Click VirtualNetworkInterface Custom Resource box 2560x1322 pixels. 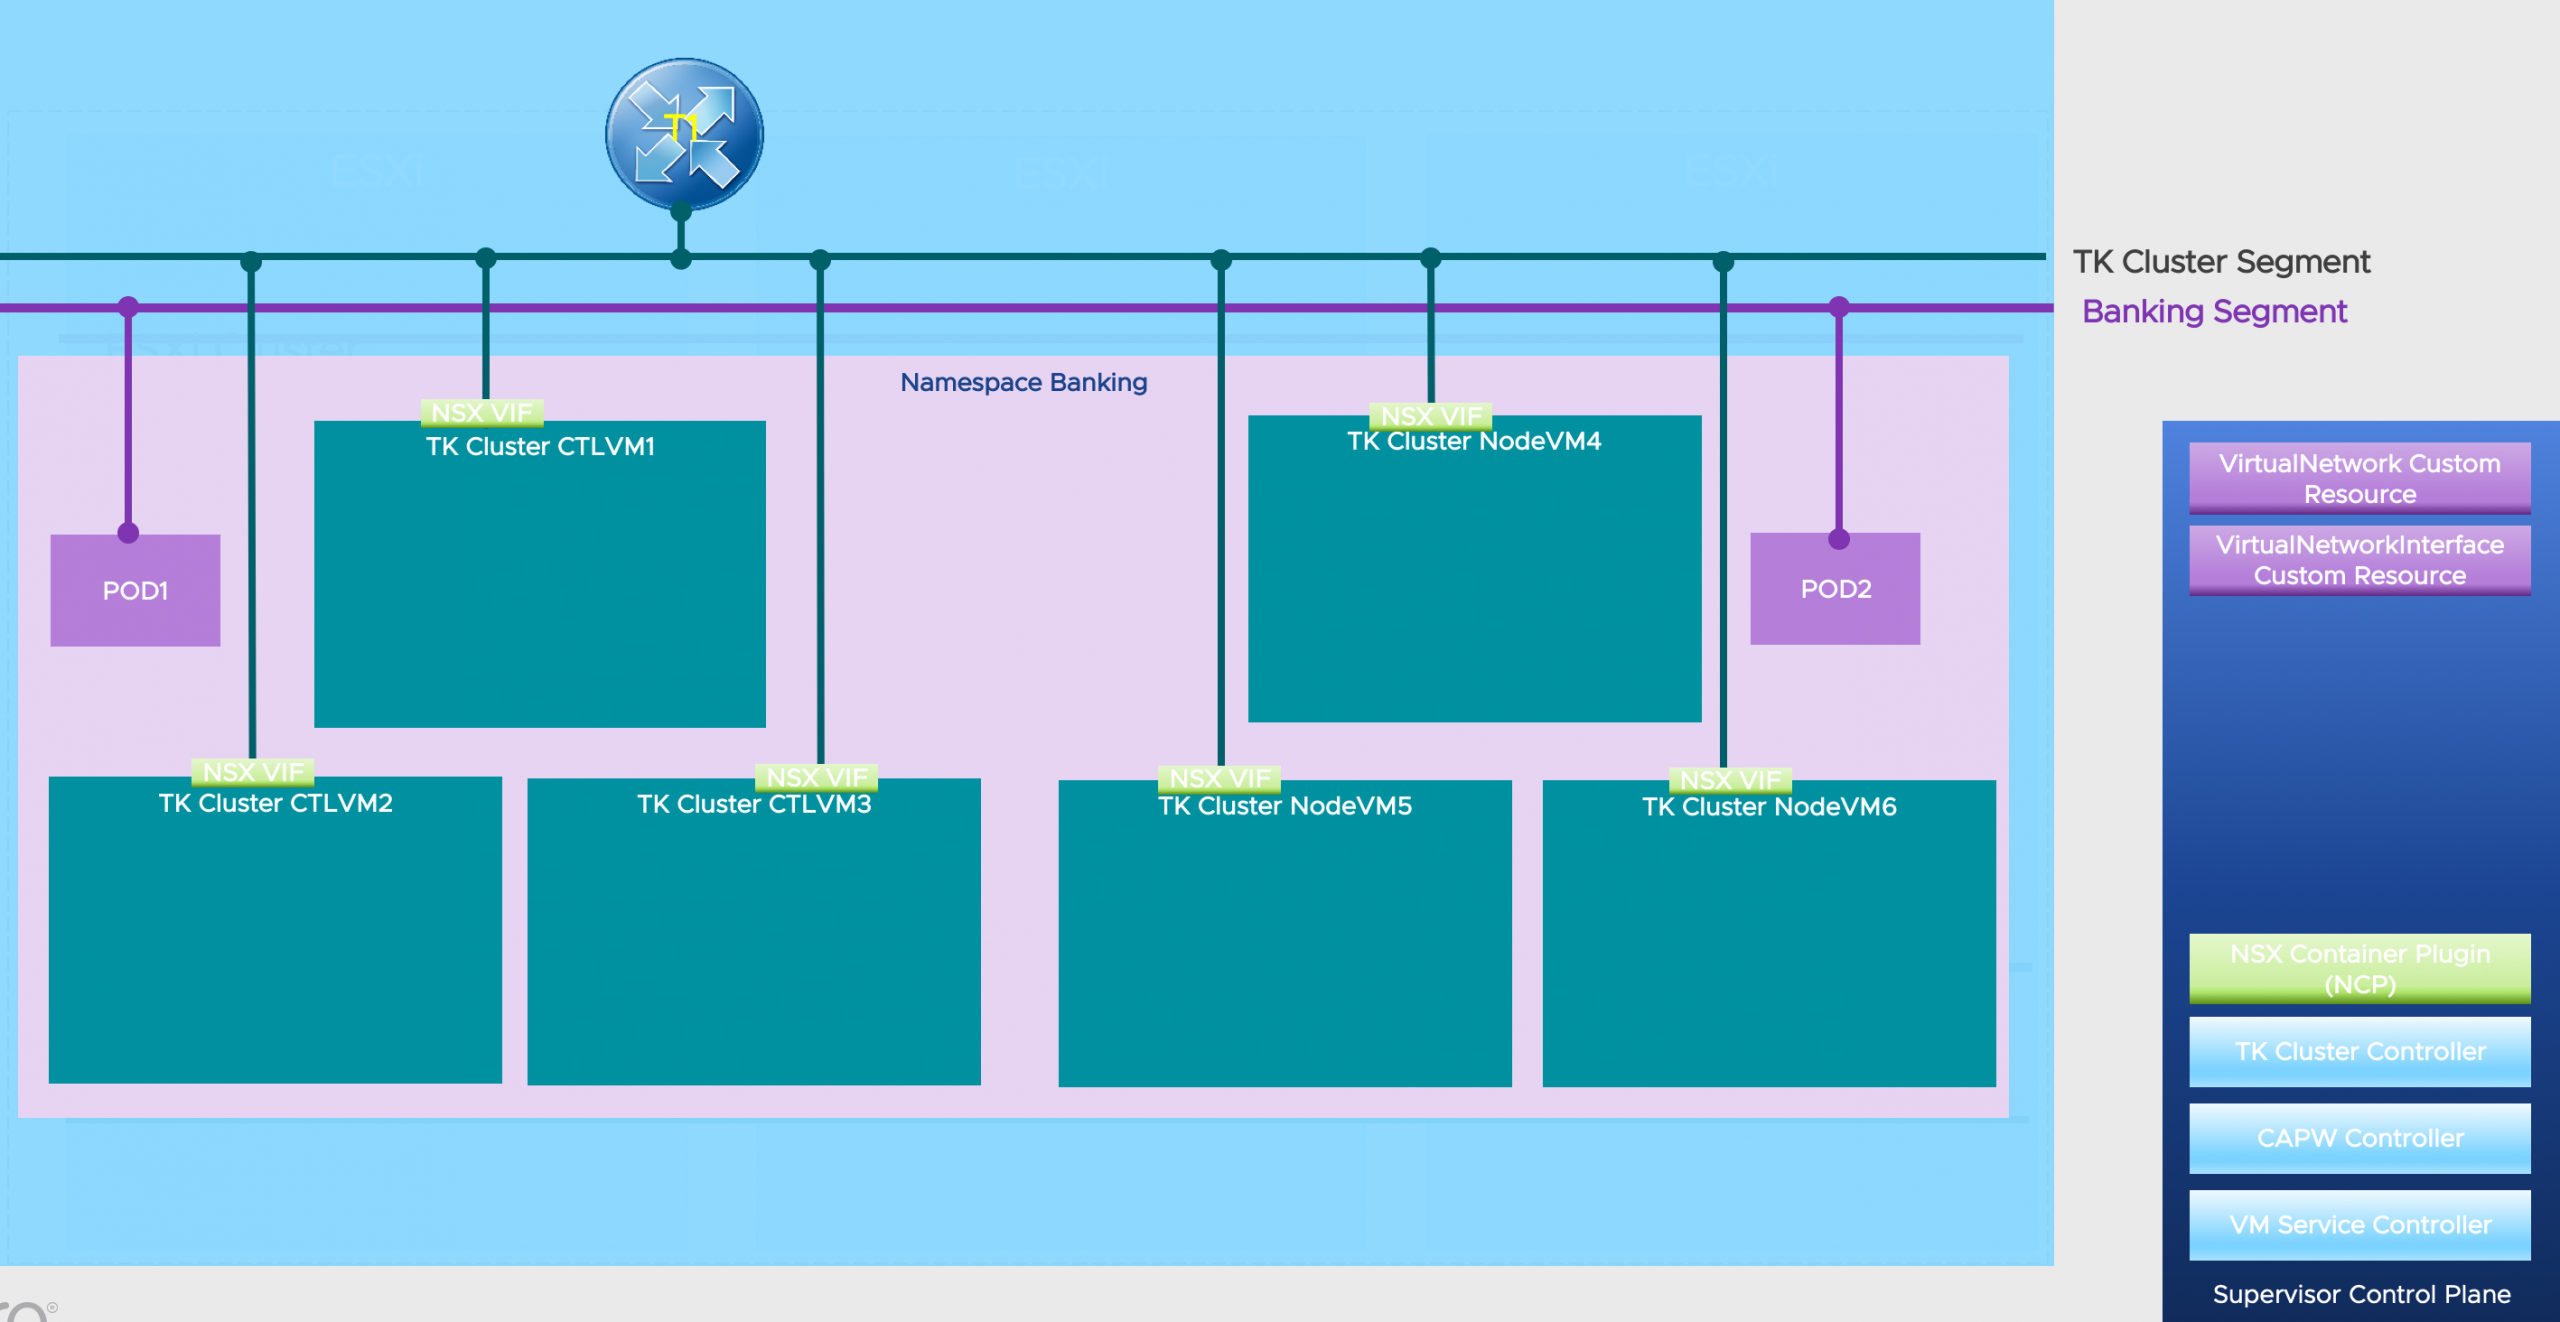(x=2359, y=560)
